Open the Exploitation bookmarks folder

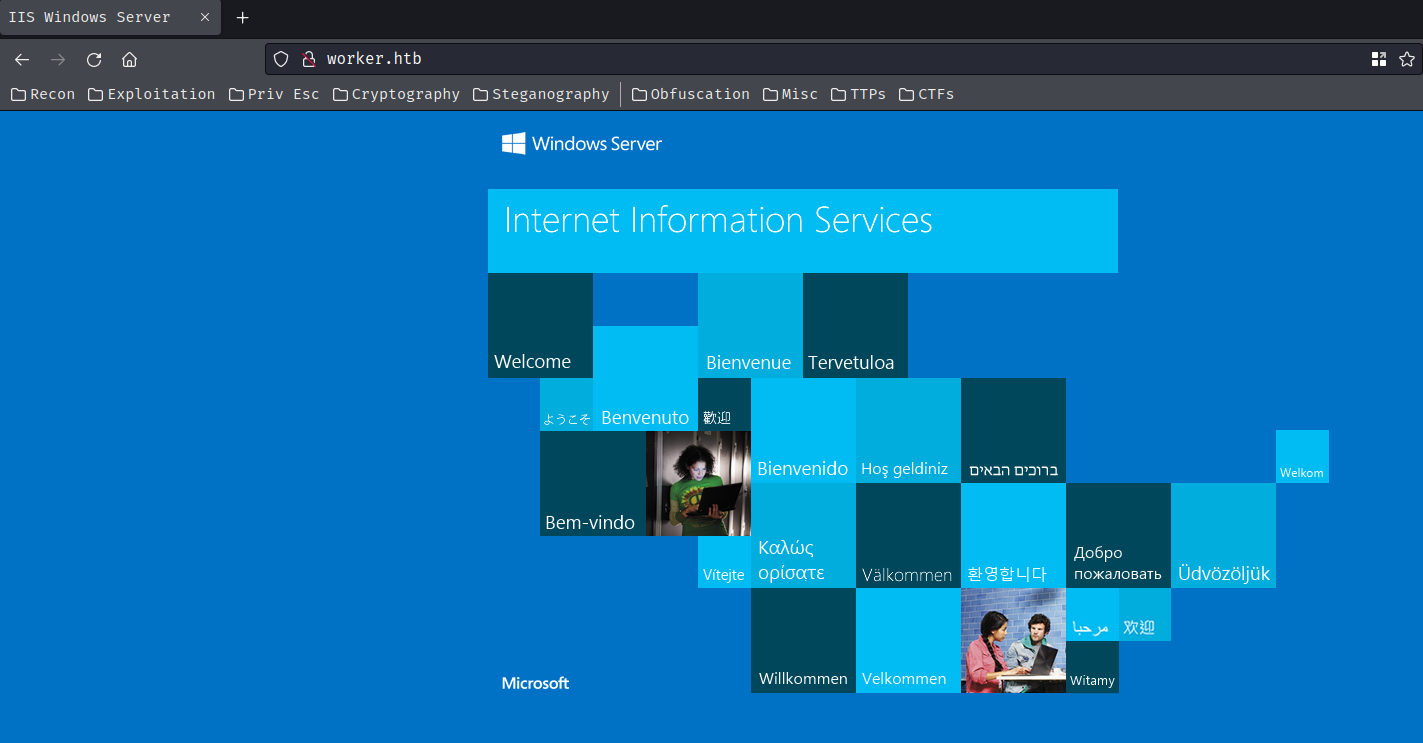point(151,94)
